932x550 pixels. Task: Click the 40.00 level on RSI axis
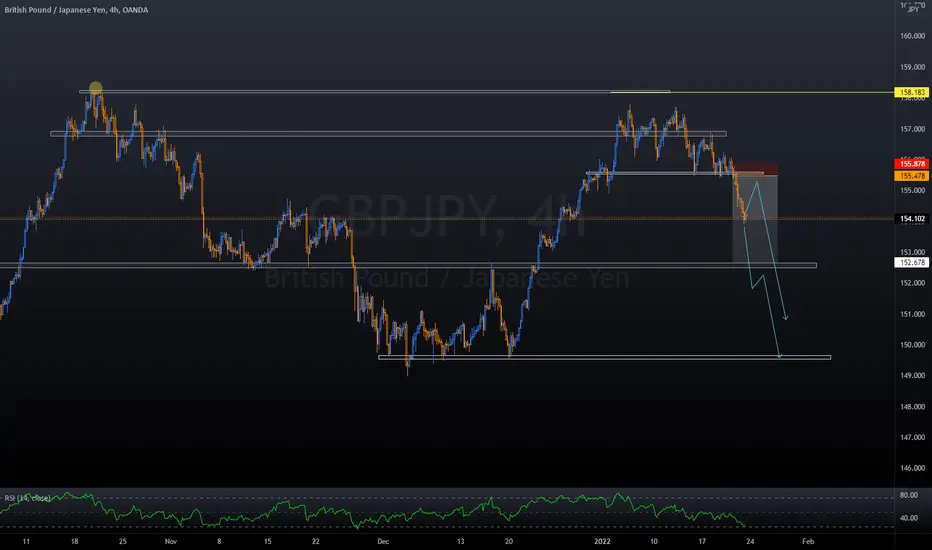click(x=909, y=518)
